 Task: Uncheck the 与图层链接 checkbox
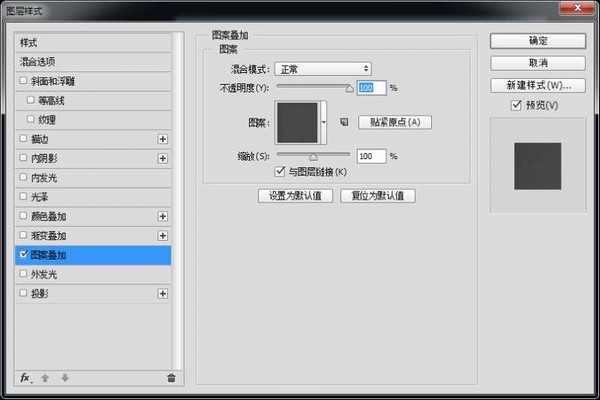point(280,172)
